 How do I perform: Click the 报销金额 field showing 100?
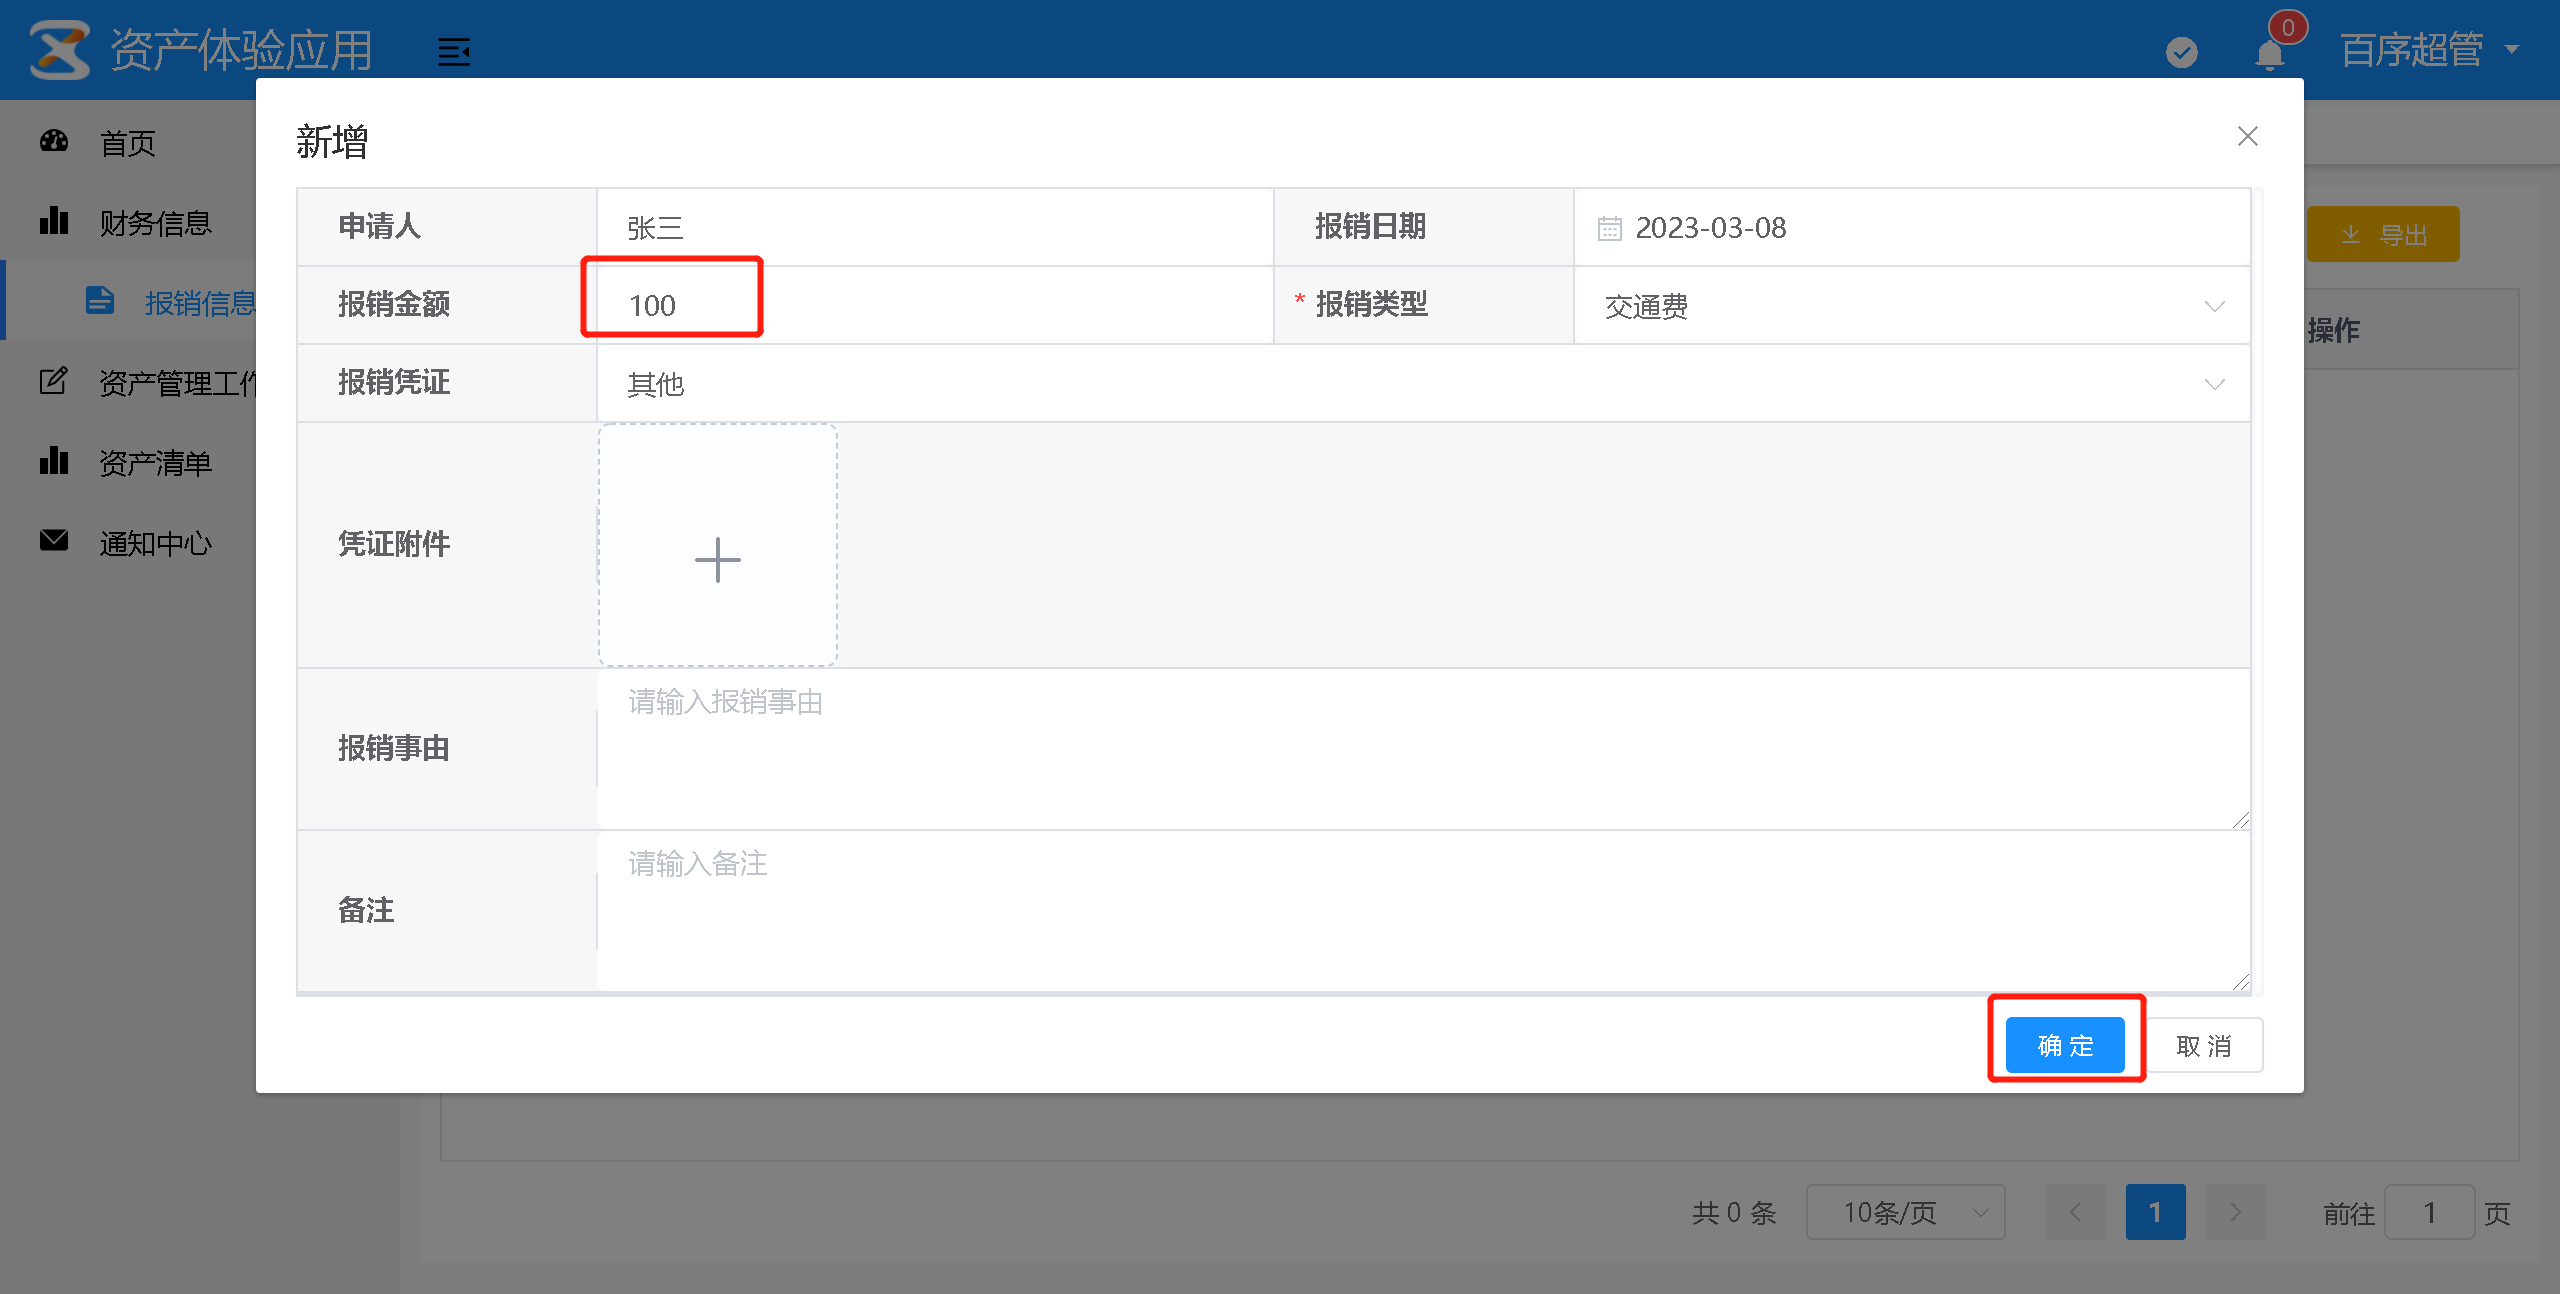coord(935,305)
